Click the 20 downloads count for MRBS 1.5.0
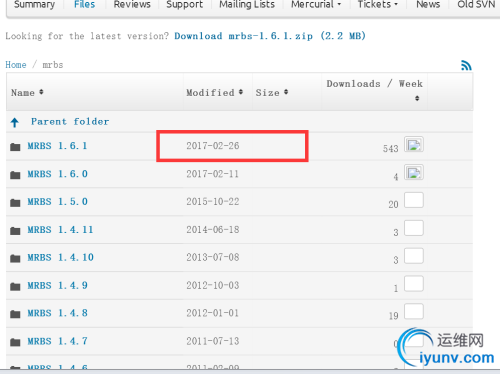The width and height of the screenshot is (500, 374). coord(393,204)
